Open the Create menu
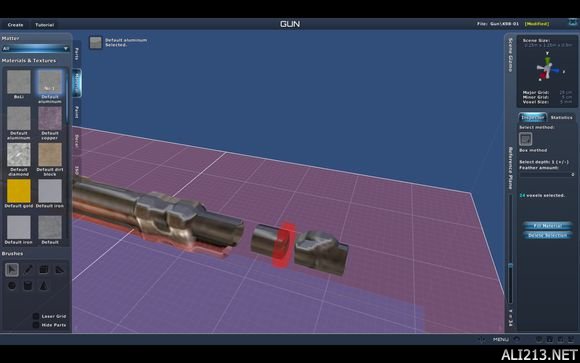Image resolution: width=580 pixels, height=363 pixels. [16, 25]
